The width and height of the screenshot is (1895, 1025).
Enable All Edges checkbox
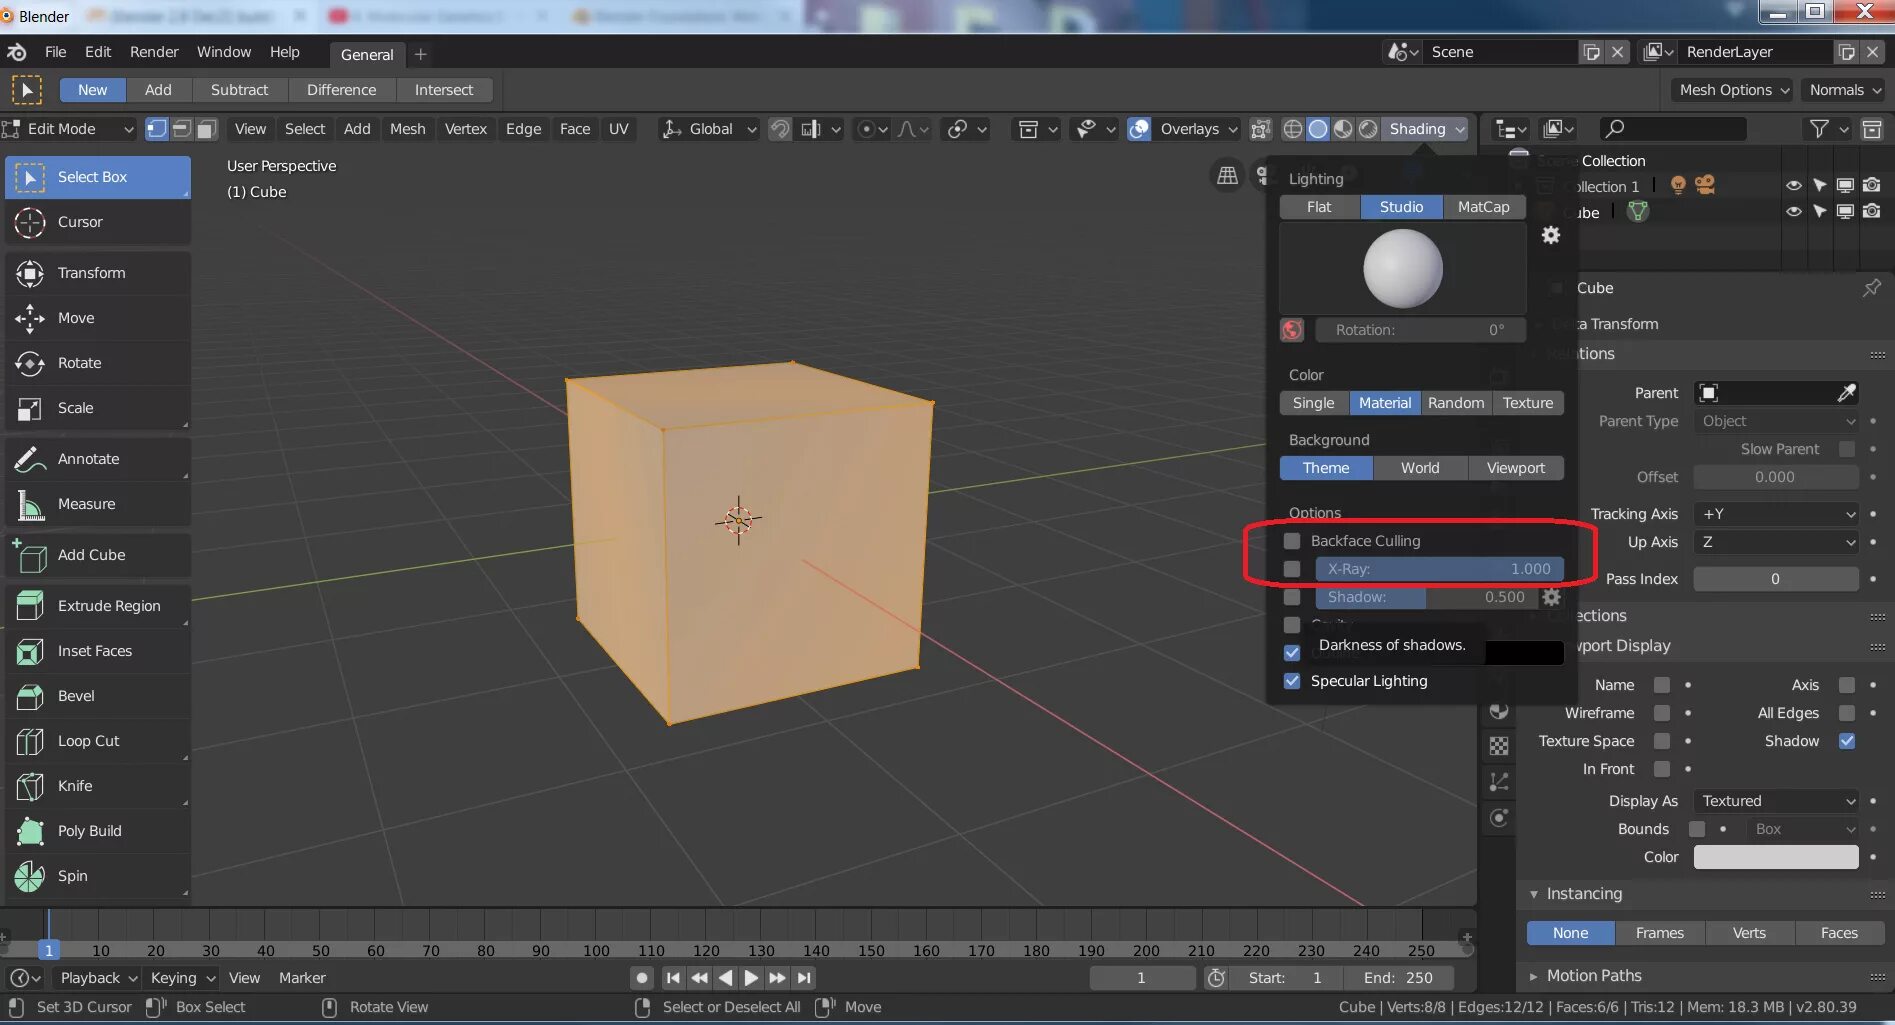pos(1846,713)
